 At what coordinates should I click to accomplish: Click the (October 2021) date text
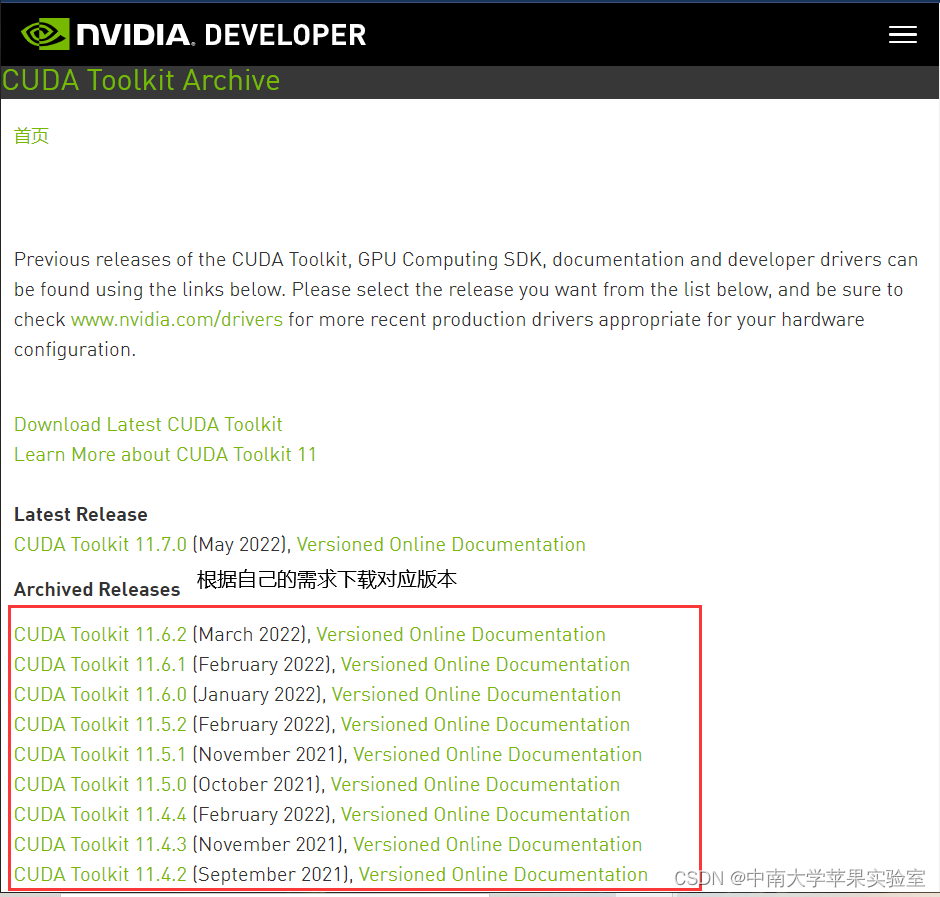pyautogui.click(x=257, y=784)
